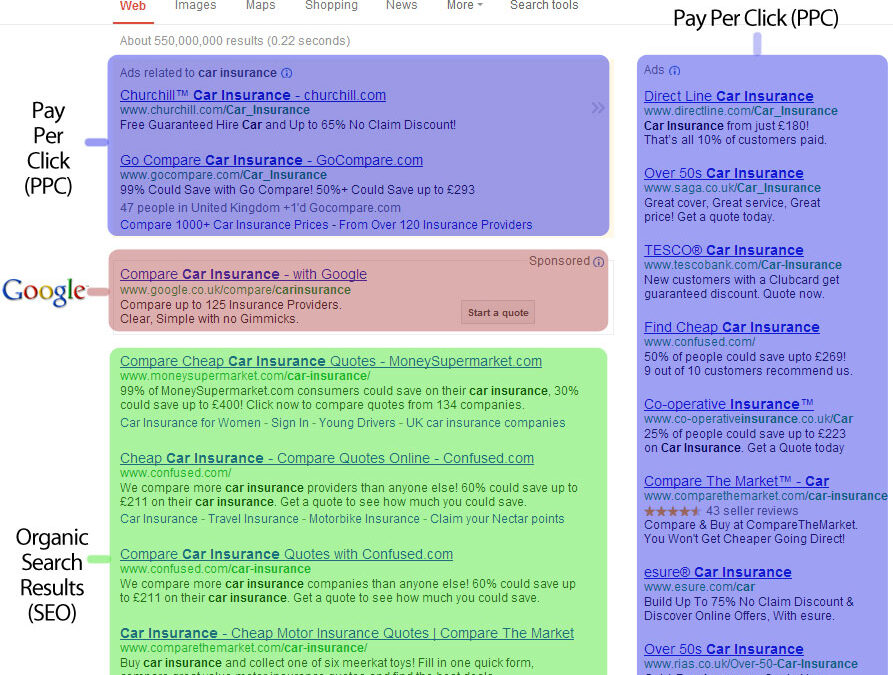Open the Maps tab

(260, 5)
